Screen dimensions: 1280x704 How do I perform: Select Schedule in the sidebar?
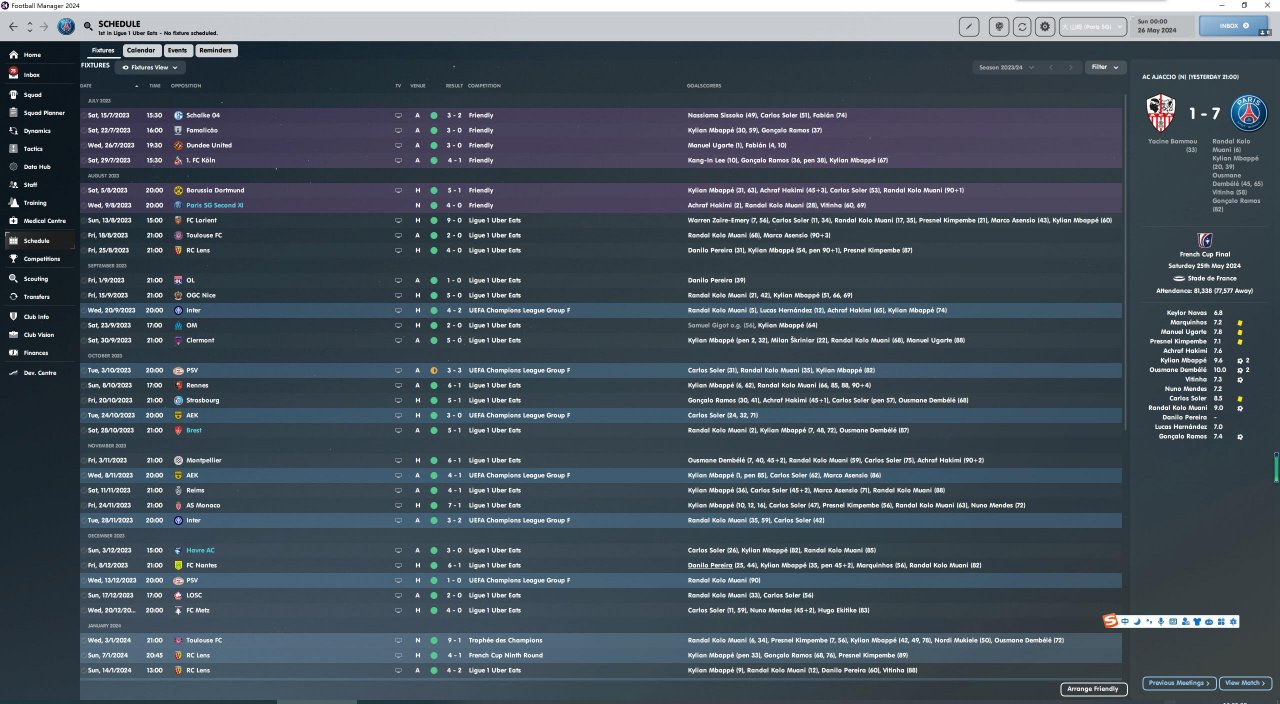(x=35, y=241)
